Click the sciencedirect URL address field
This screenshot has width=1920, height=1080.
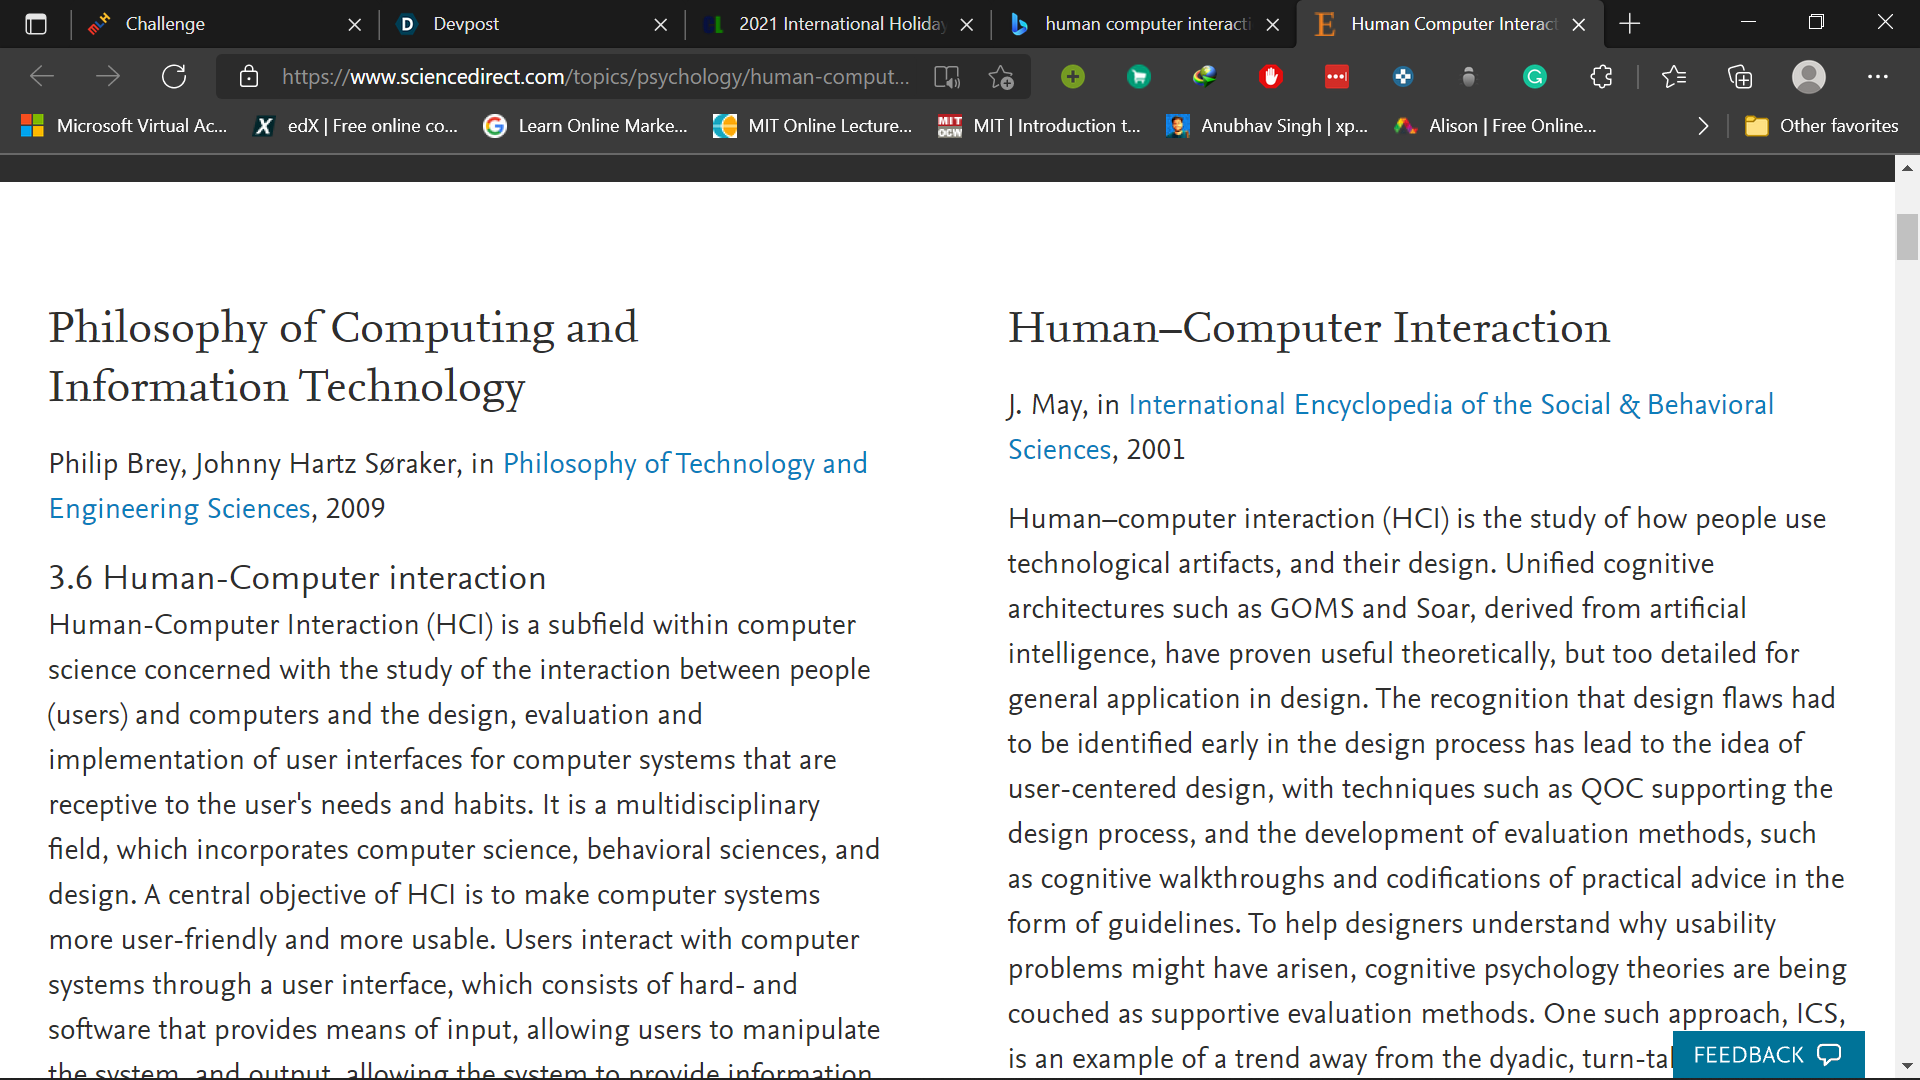pyautogui.click(x=595, y=77)
